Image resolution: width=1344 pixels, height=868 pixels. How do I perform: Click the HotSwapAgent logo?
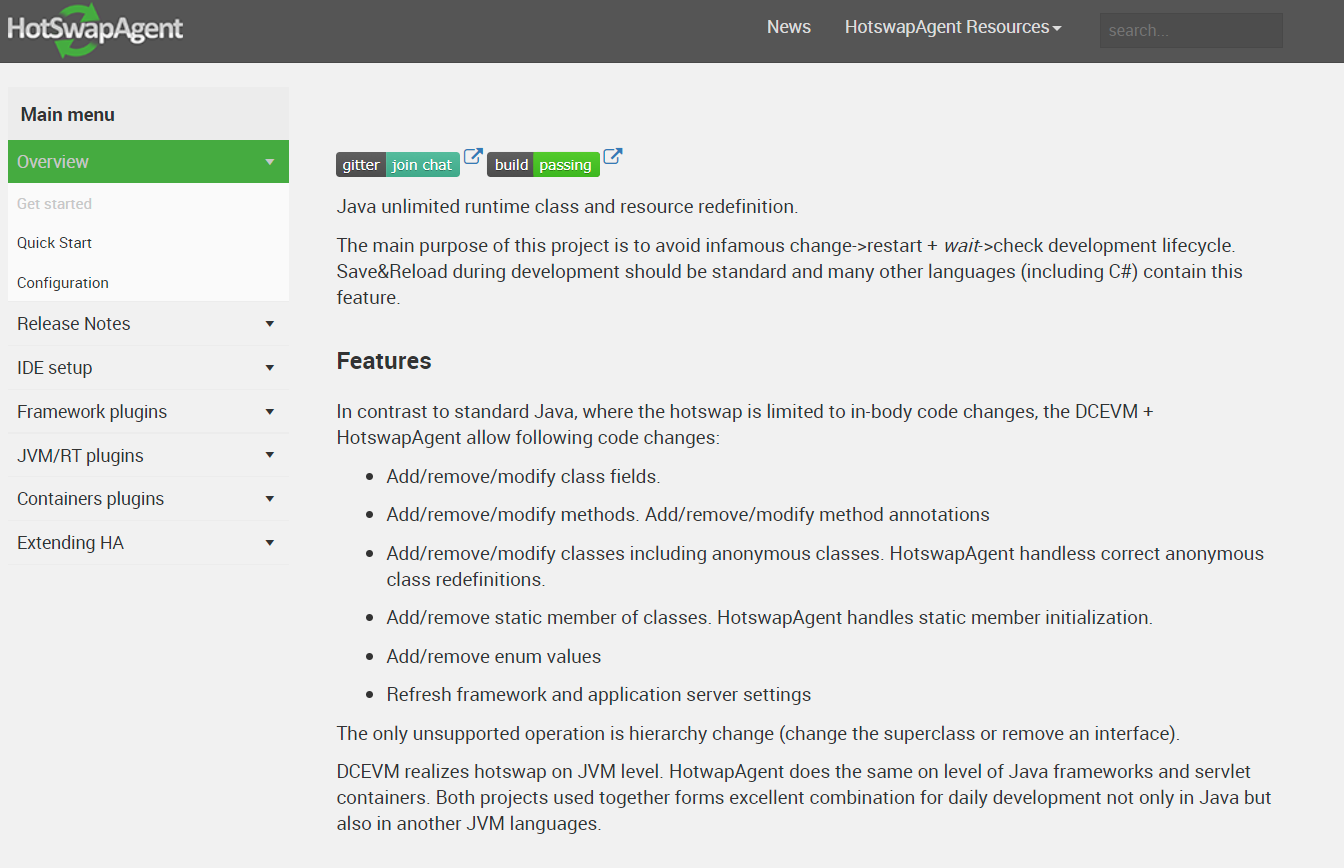pos(95,30)
